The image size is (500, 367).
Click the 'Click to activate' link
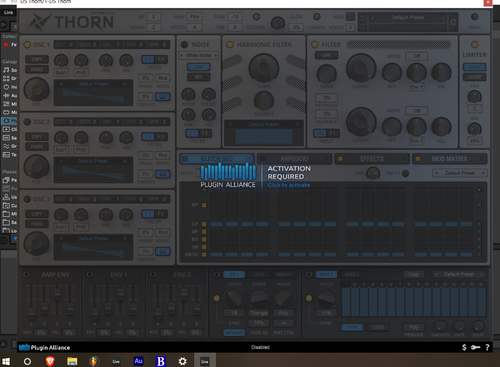(x=289, y=185)
